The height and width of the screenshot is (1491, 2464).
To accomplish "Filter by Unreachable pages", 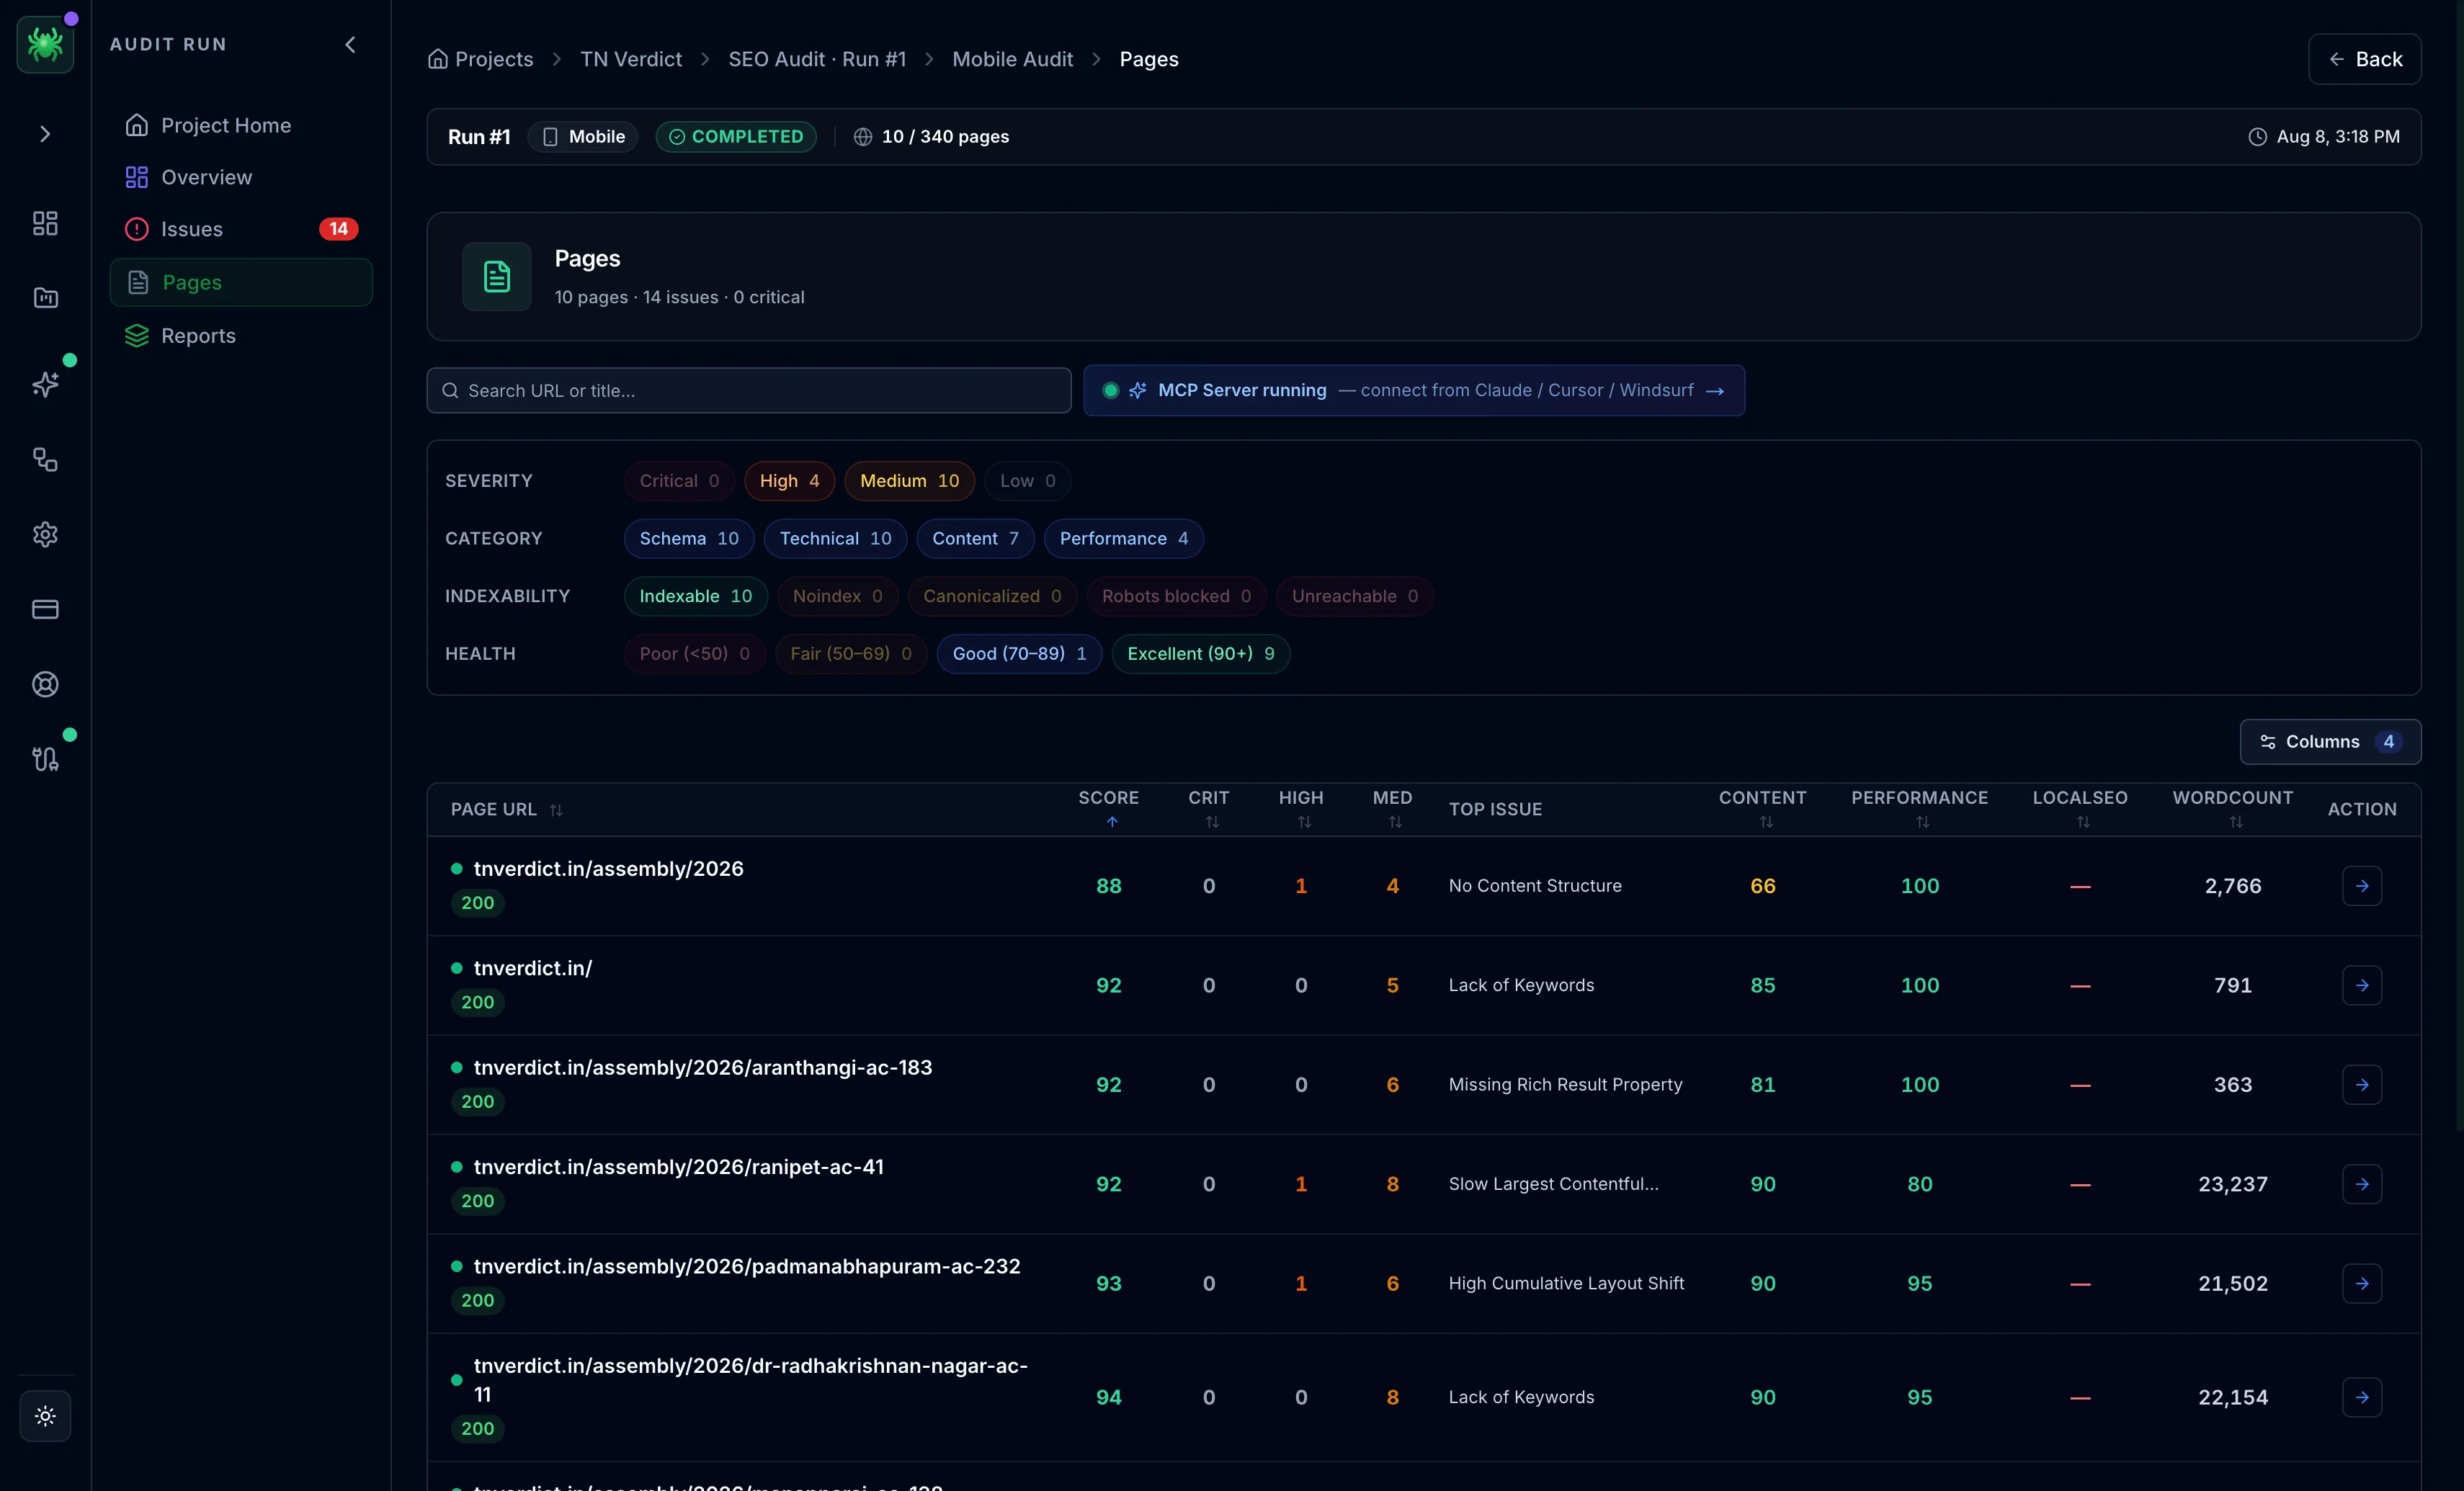I will tap(1355, 596).
